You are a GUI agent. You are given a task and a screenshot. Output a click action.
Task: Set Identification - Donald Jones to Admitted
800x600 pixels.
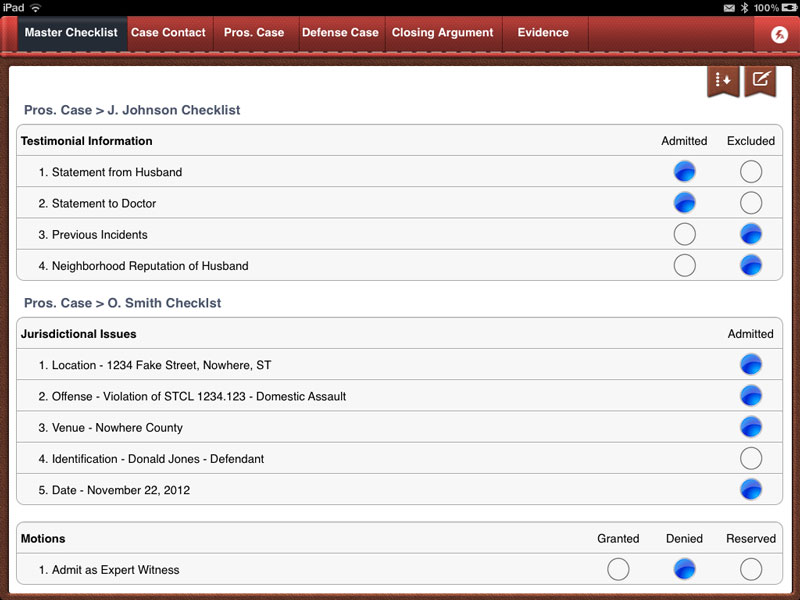[751, 458]
